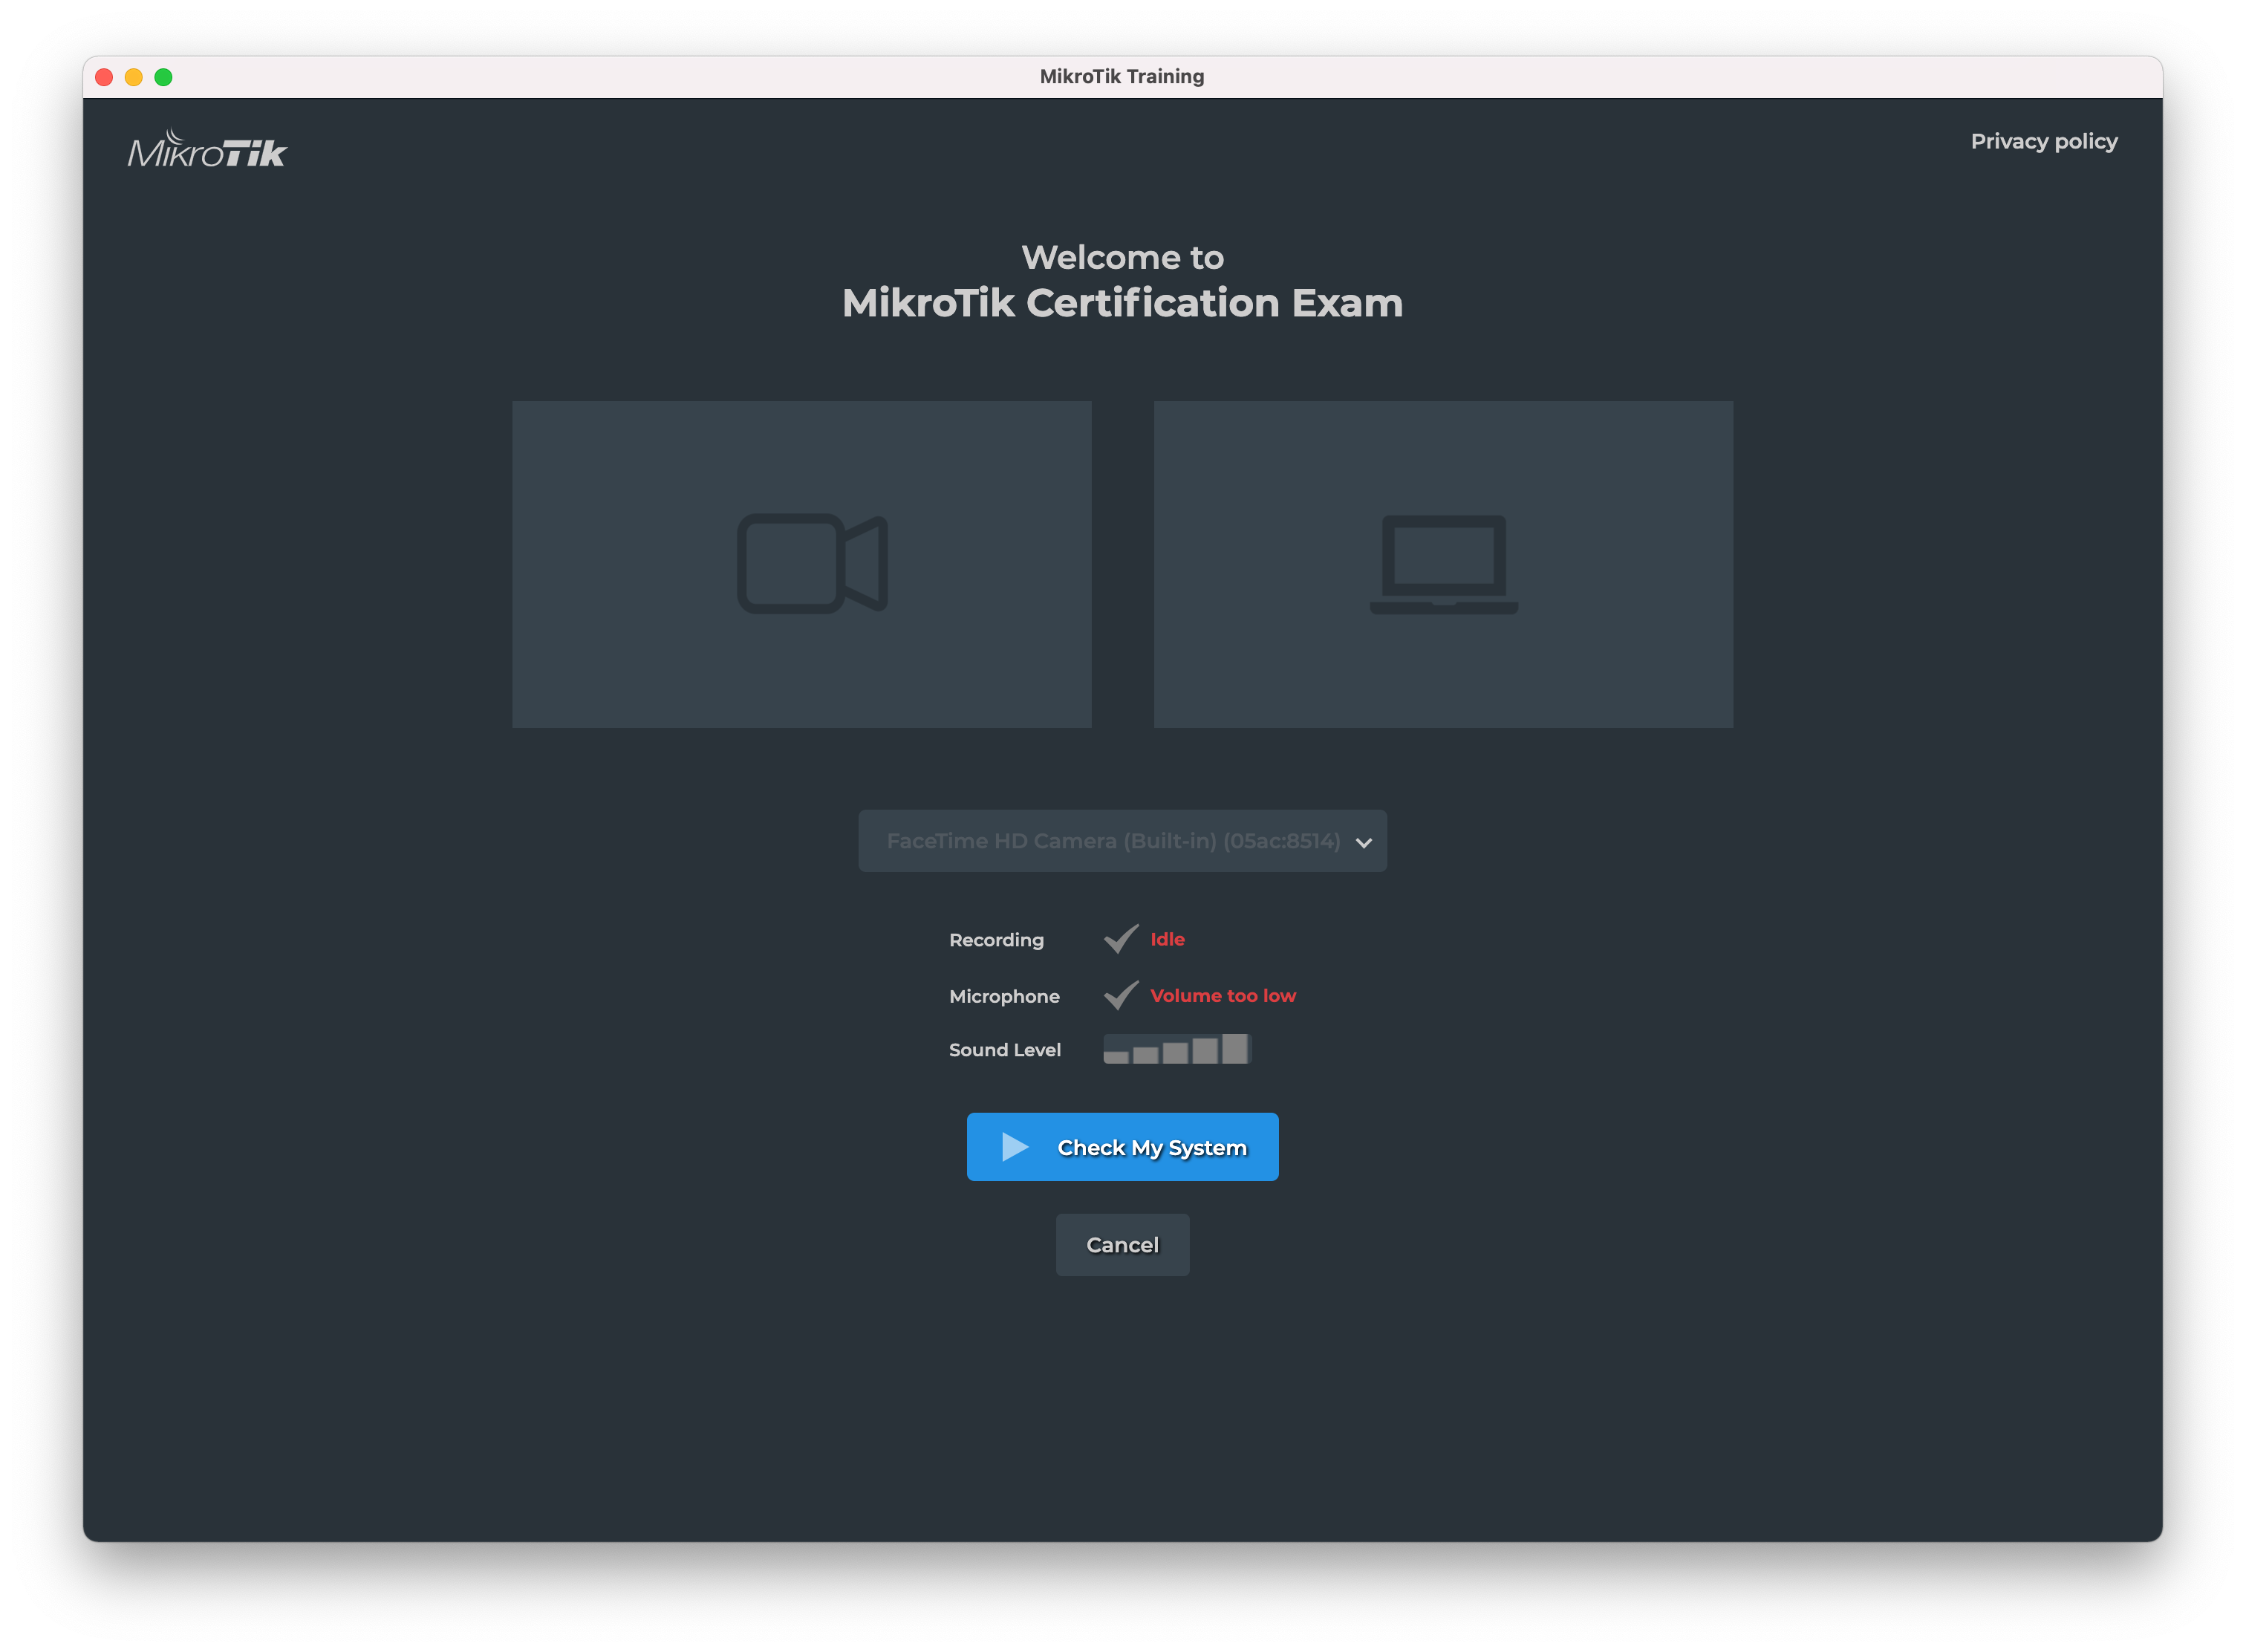The width and height of the screenshot is (2246, 1652).
Task: Click the Sound Level label
Action: (1004, 1050)
